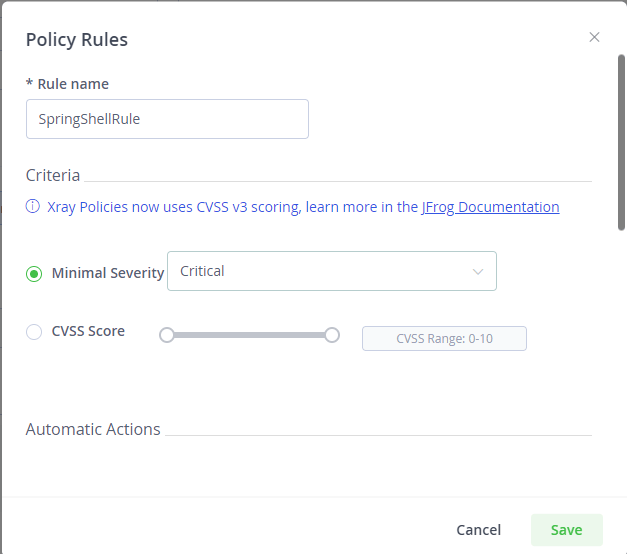Click the CVSS Score option label
The width and height of the screenshot is (627, 554).
coord(88,331)
